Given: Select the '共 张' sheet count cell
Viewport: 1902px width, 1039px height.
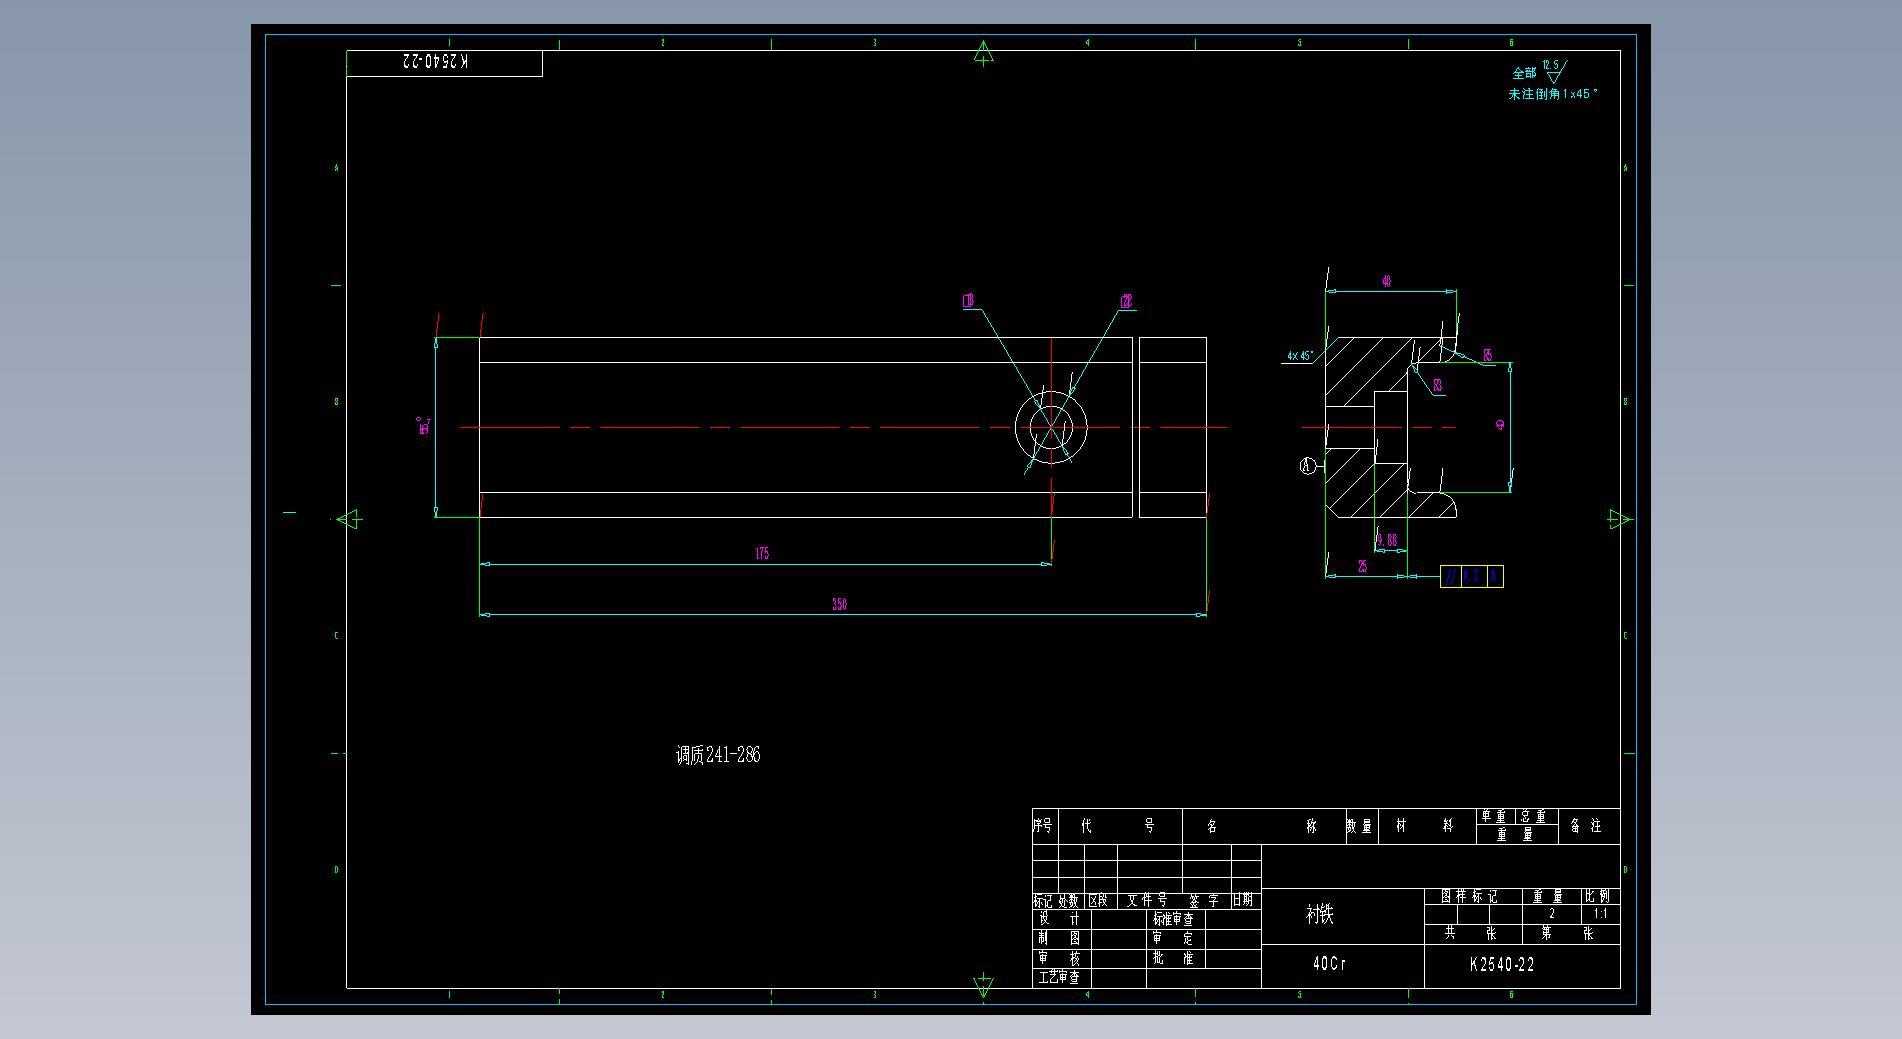Looking at the screenshot, I should tap(1470, 933).
